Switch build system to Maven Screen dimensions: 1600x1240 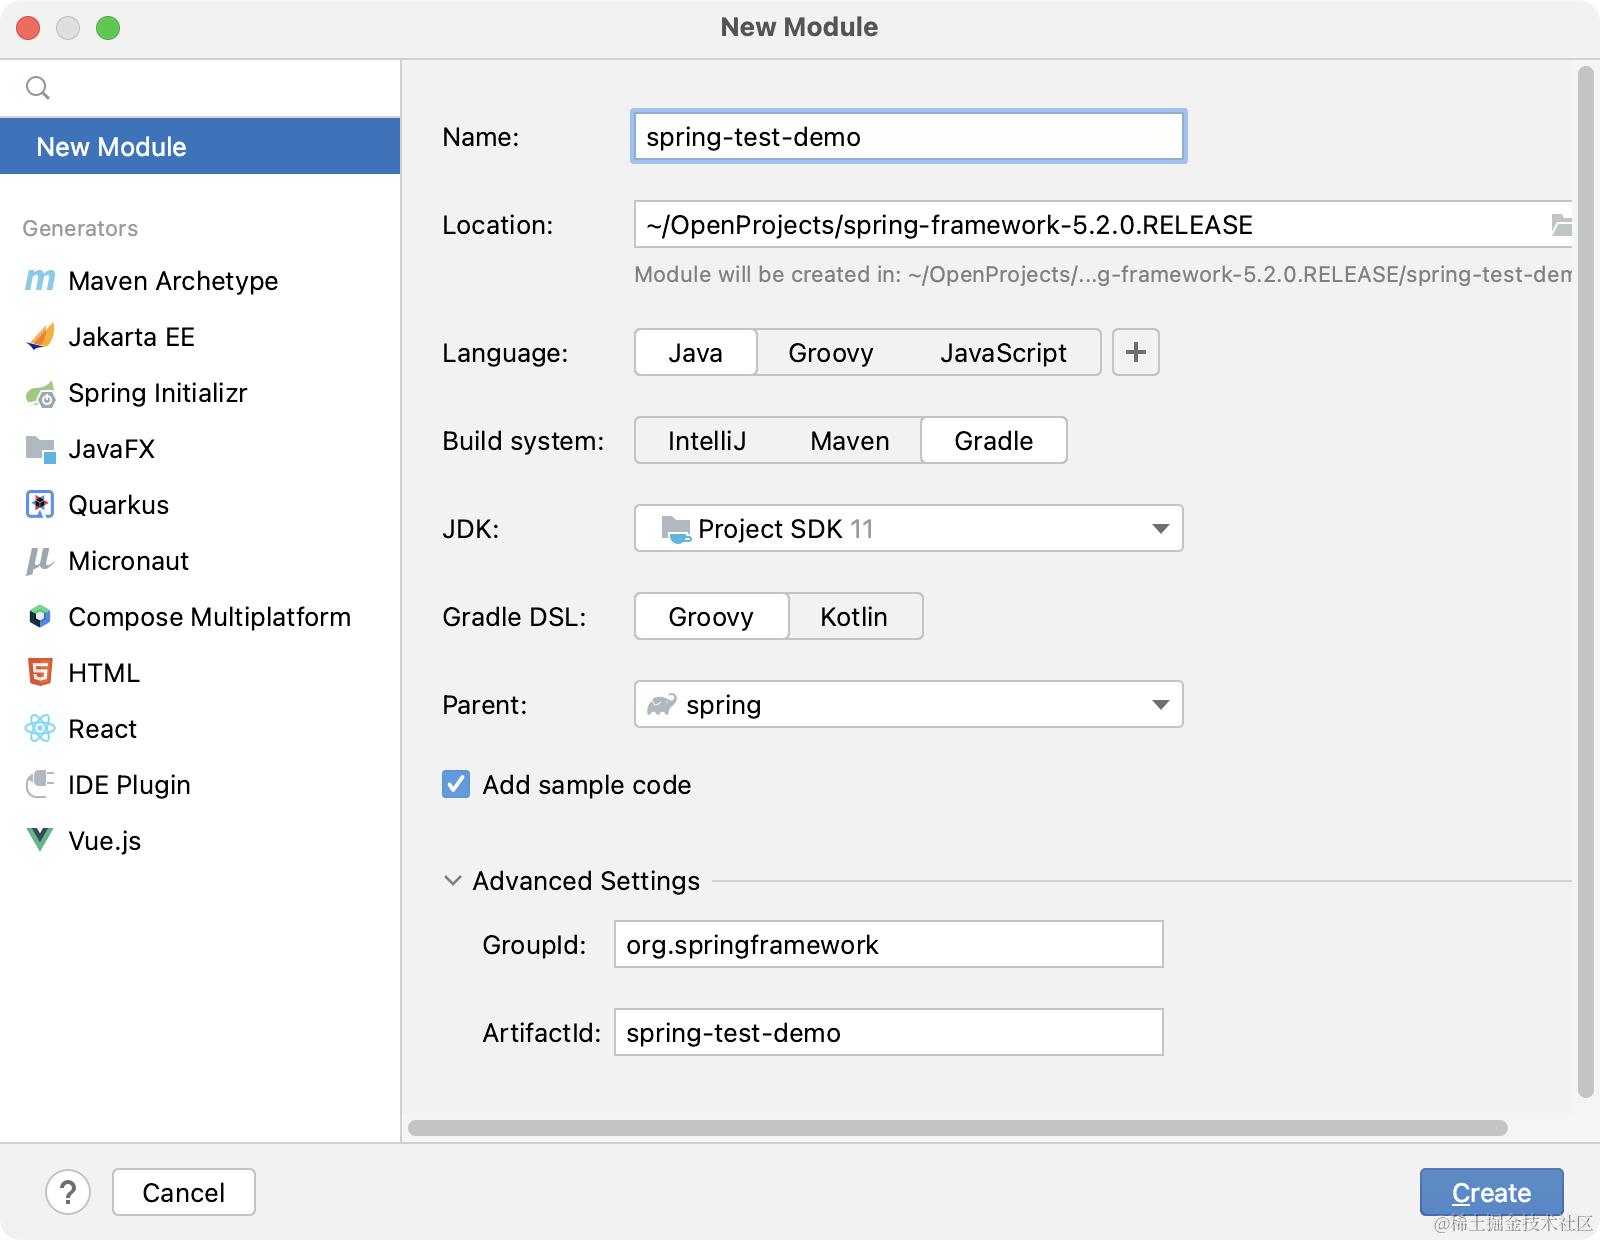click(849, 441)
